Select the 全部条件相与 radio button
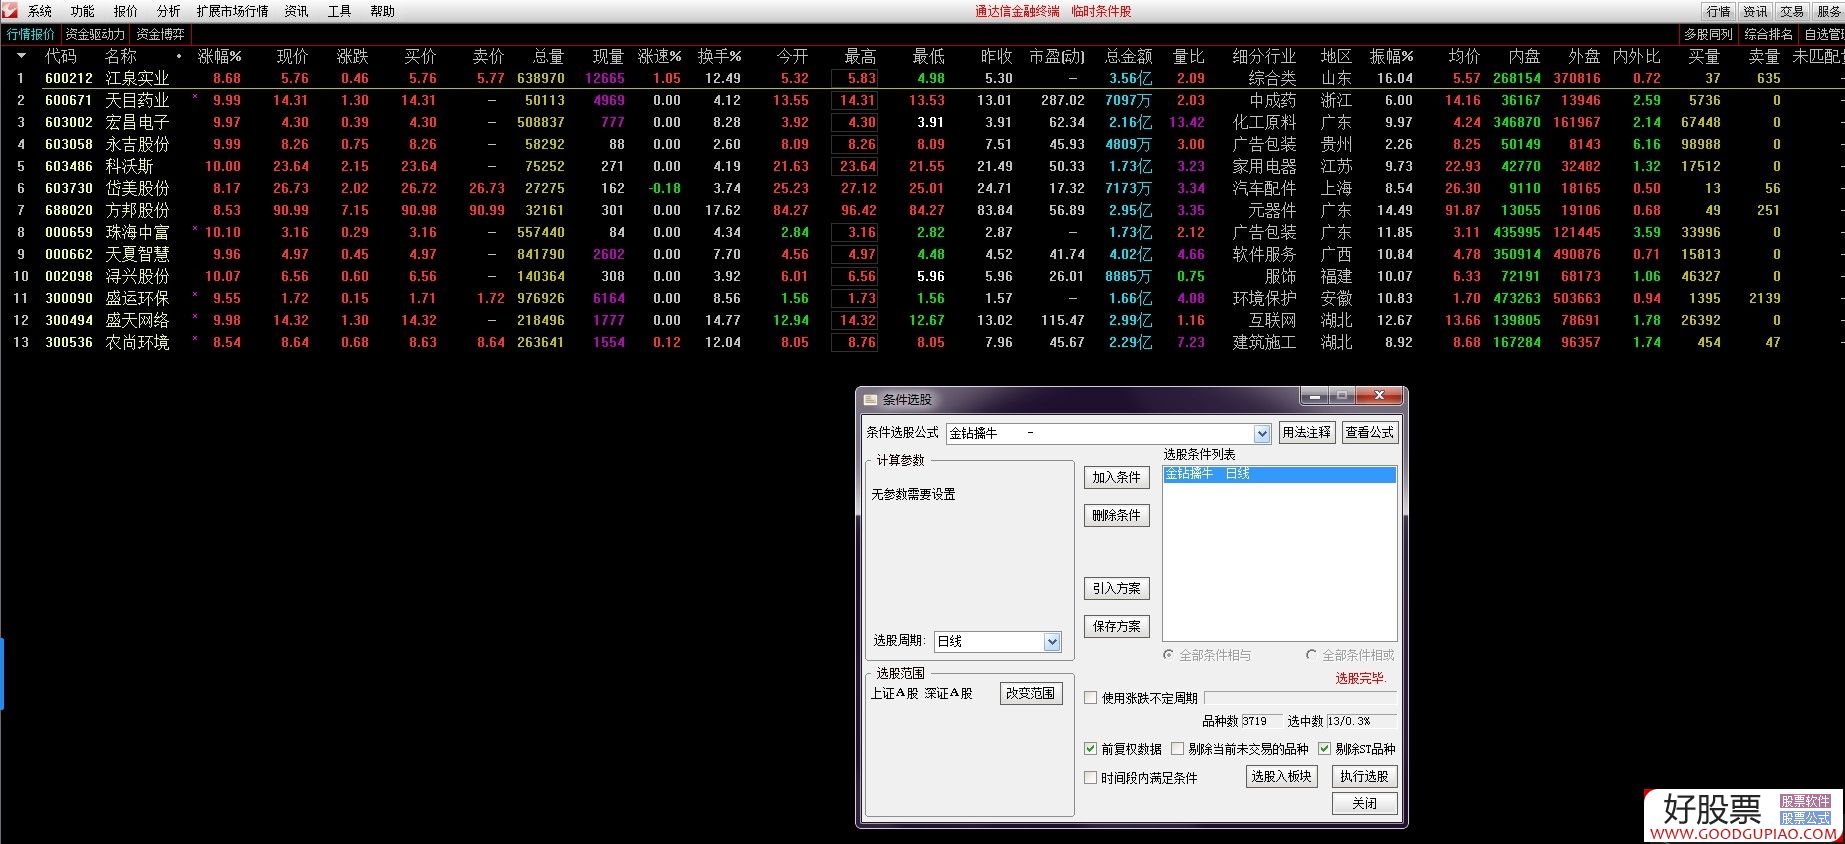Screen dimensions: 1845x844 (x=1168, y=655)
